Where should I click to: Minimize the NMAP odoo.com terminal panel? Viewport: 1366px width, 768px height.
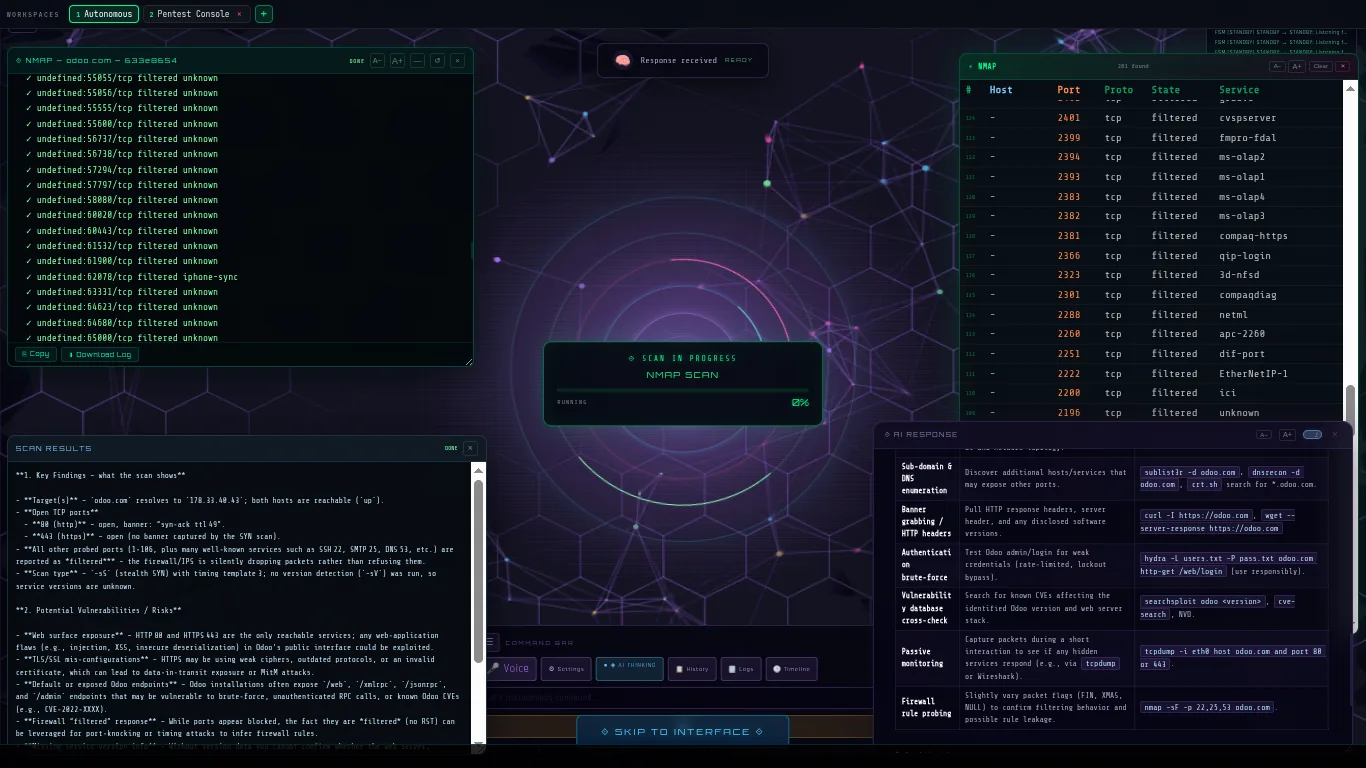(x=417, y=61)
